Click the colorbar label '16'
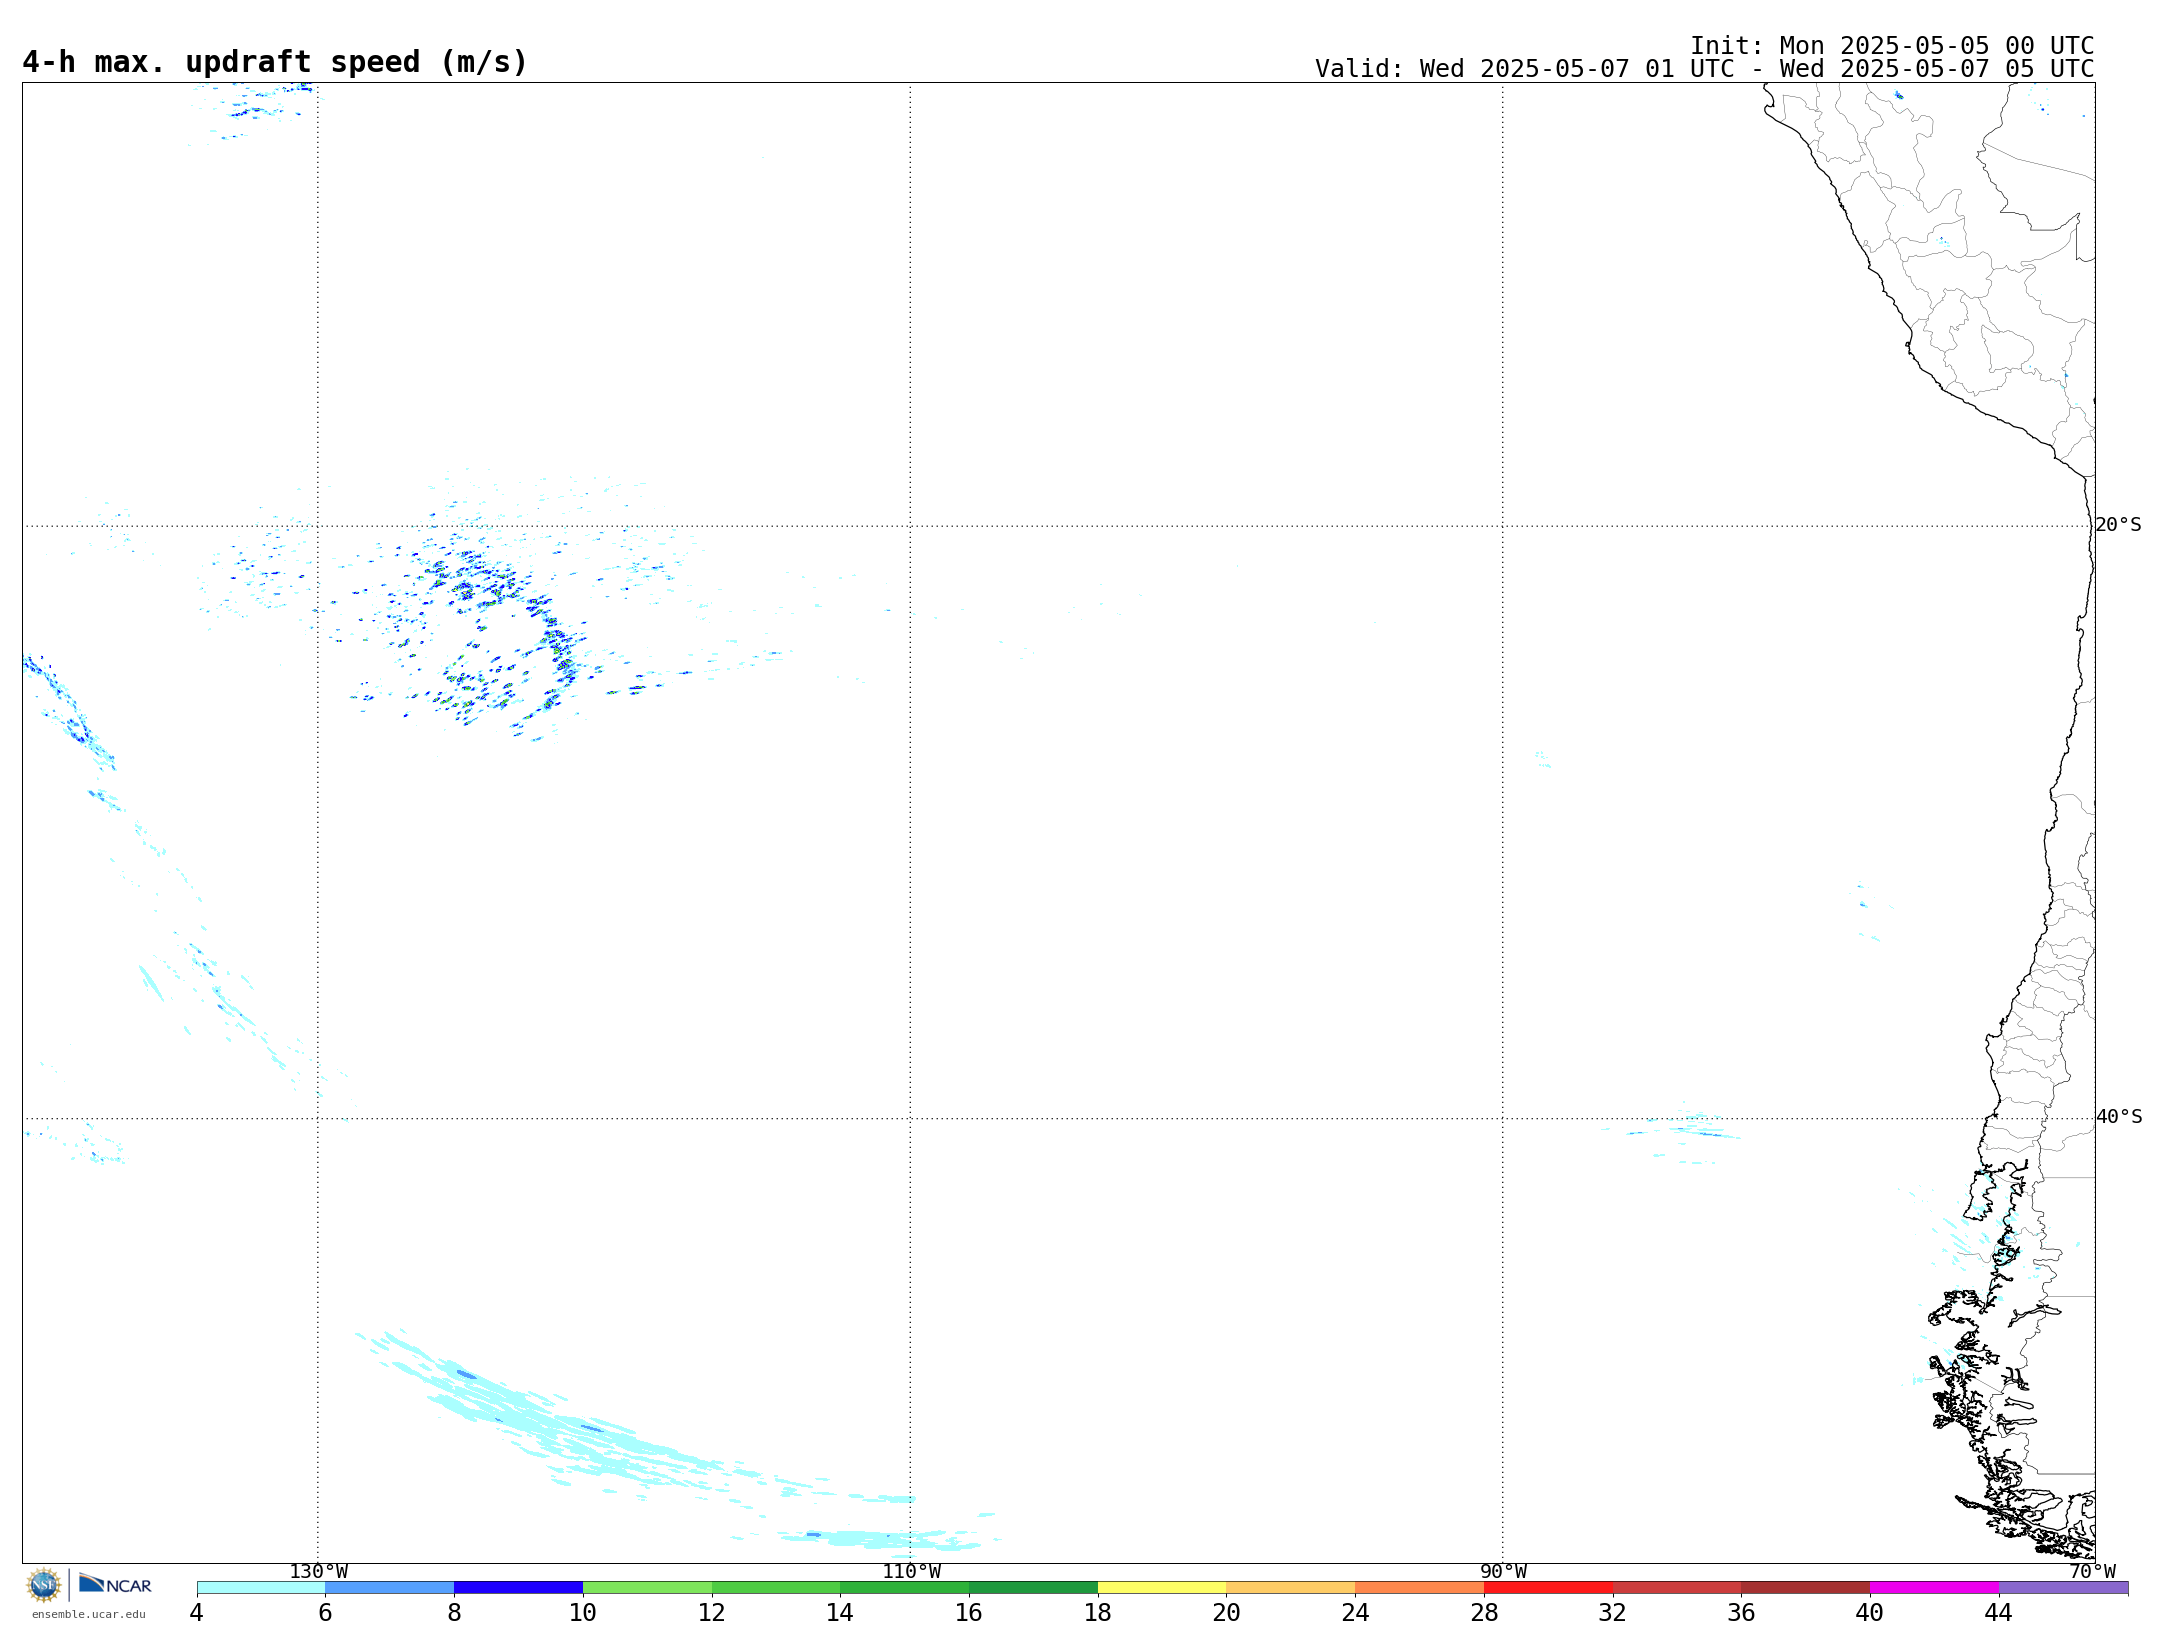The width and height of the screenshot is (2160, 1626). pos(969,1613)
